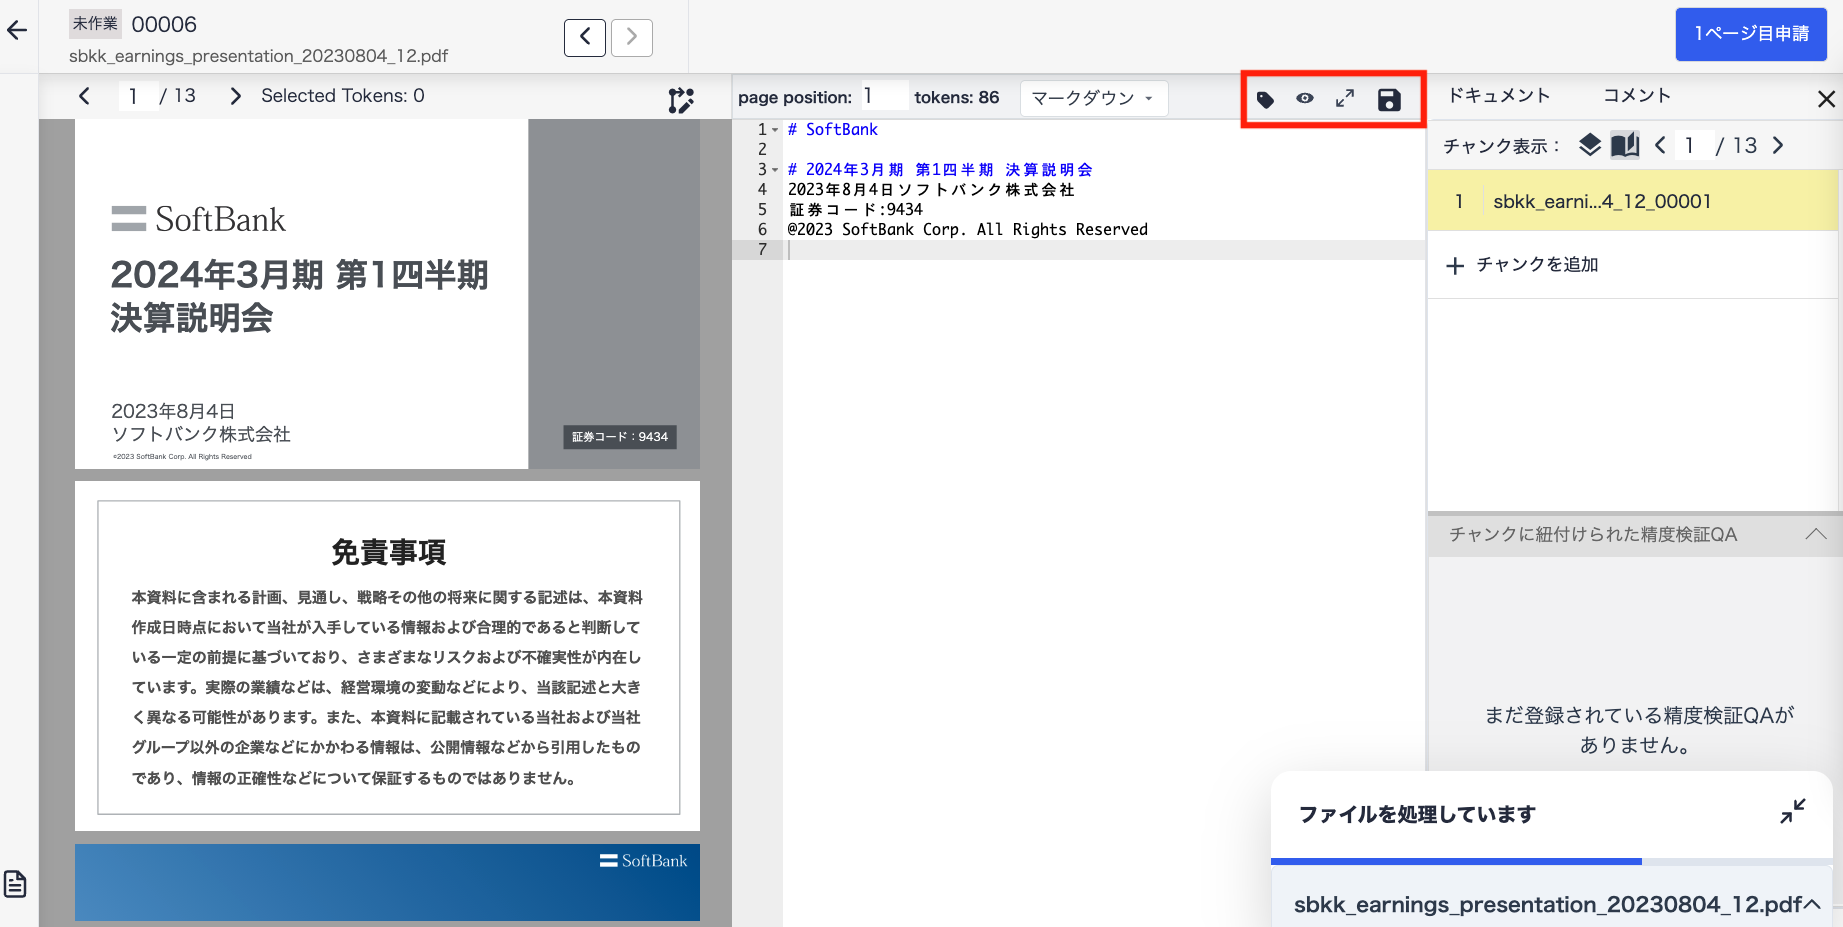Viewport: 1843px width, 927px height.
Task: Minimize the file processing popup
Action: point(1793,811)
